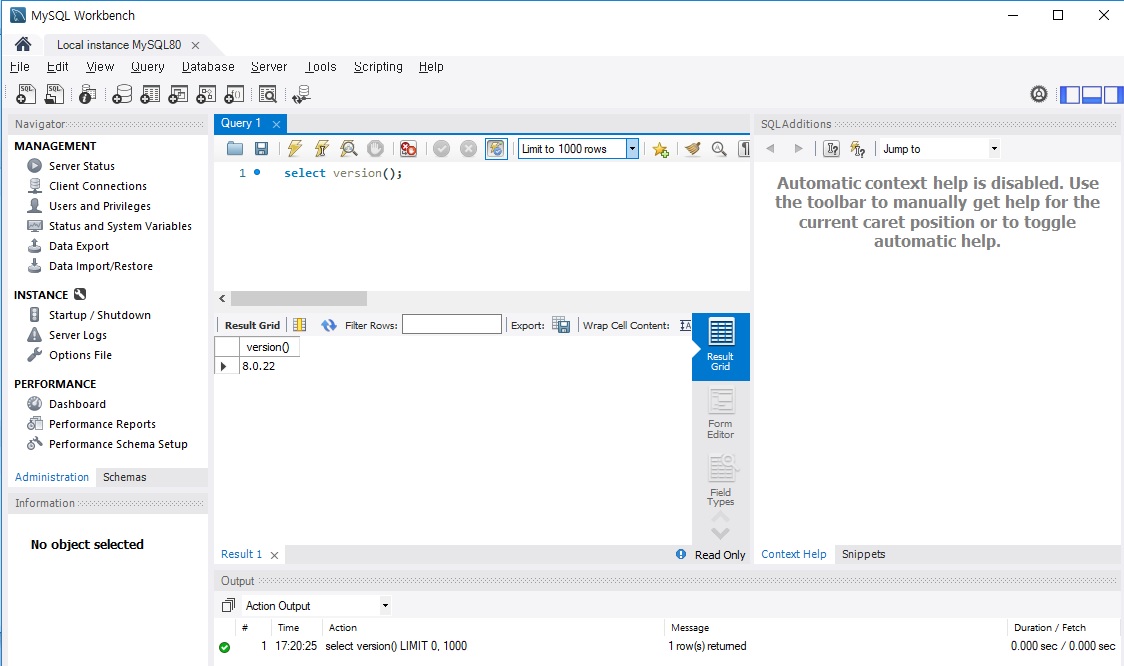The height and width of the screenshot is (666, 1124).
Task: Open Data Export page
Action: click(79, 246)
